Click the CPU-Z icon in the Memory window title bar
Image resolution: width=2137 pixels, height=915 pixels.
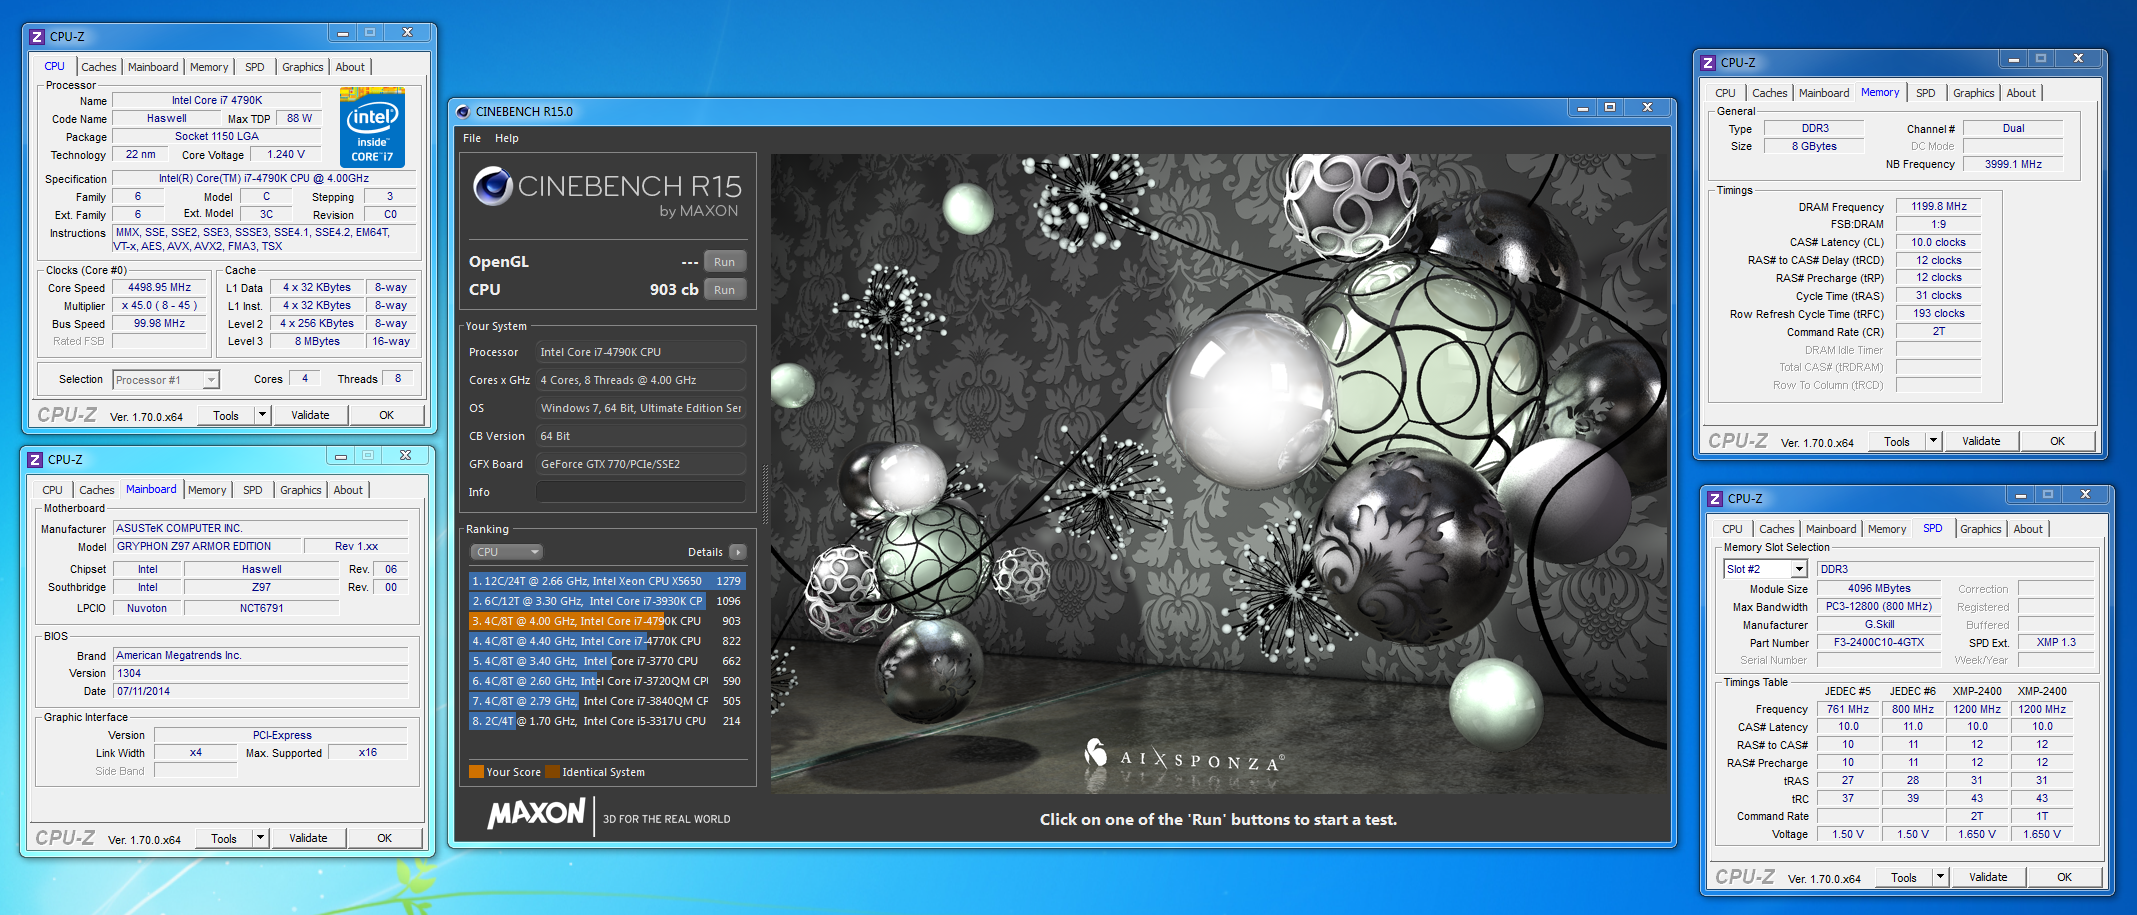(x=1708, y=63)
